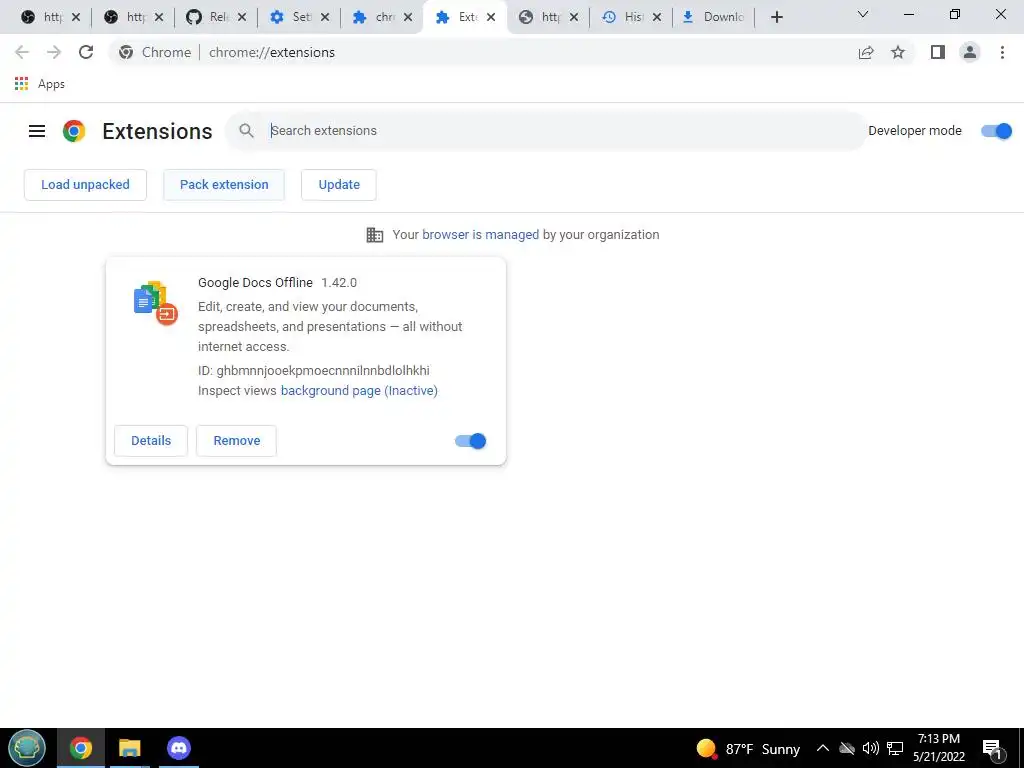Screen dimensions: 1024x768
Task: Click Load unpacked button
Action: tap(86, 185)
